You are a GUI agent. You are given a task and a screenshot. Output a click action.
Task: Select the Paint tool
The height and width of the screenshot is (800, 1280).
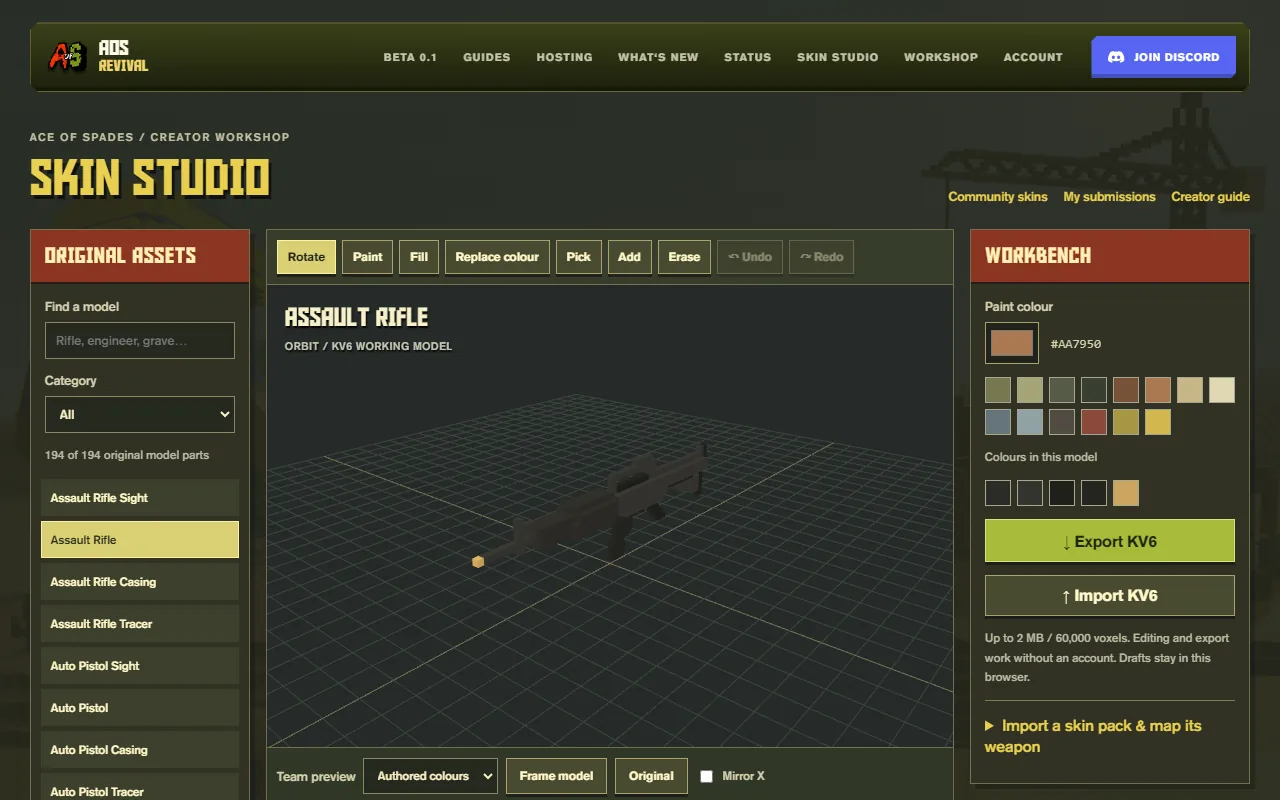click(x=367, y=257)
